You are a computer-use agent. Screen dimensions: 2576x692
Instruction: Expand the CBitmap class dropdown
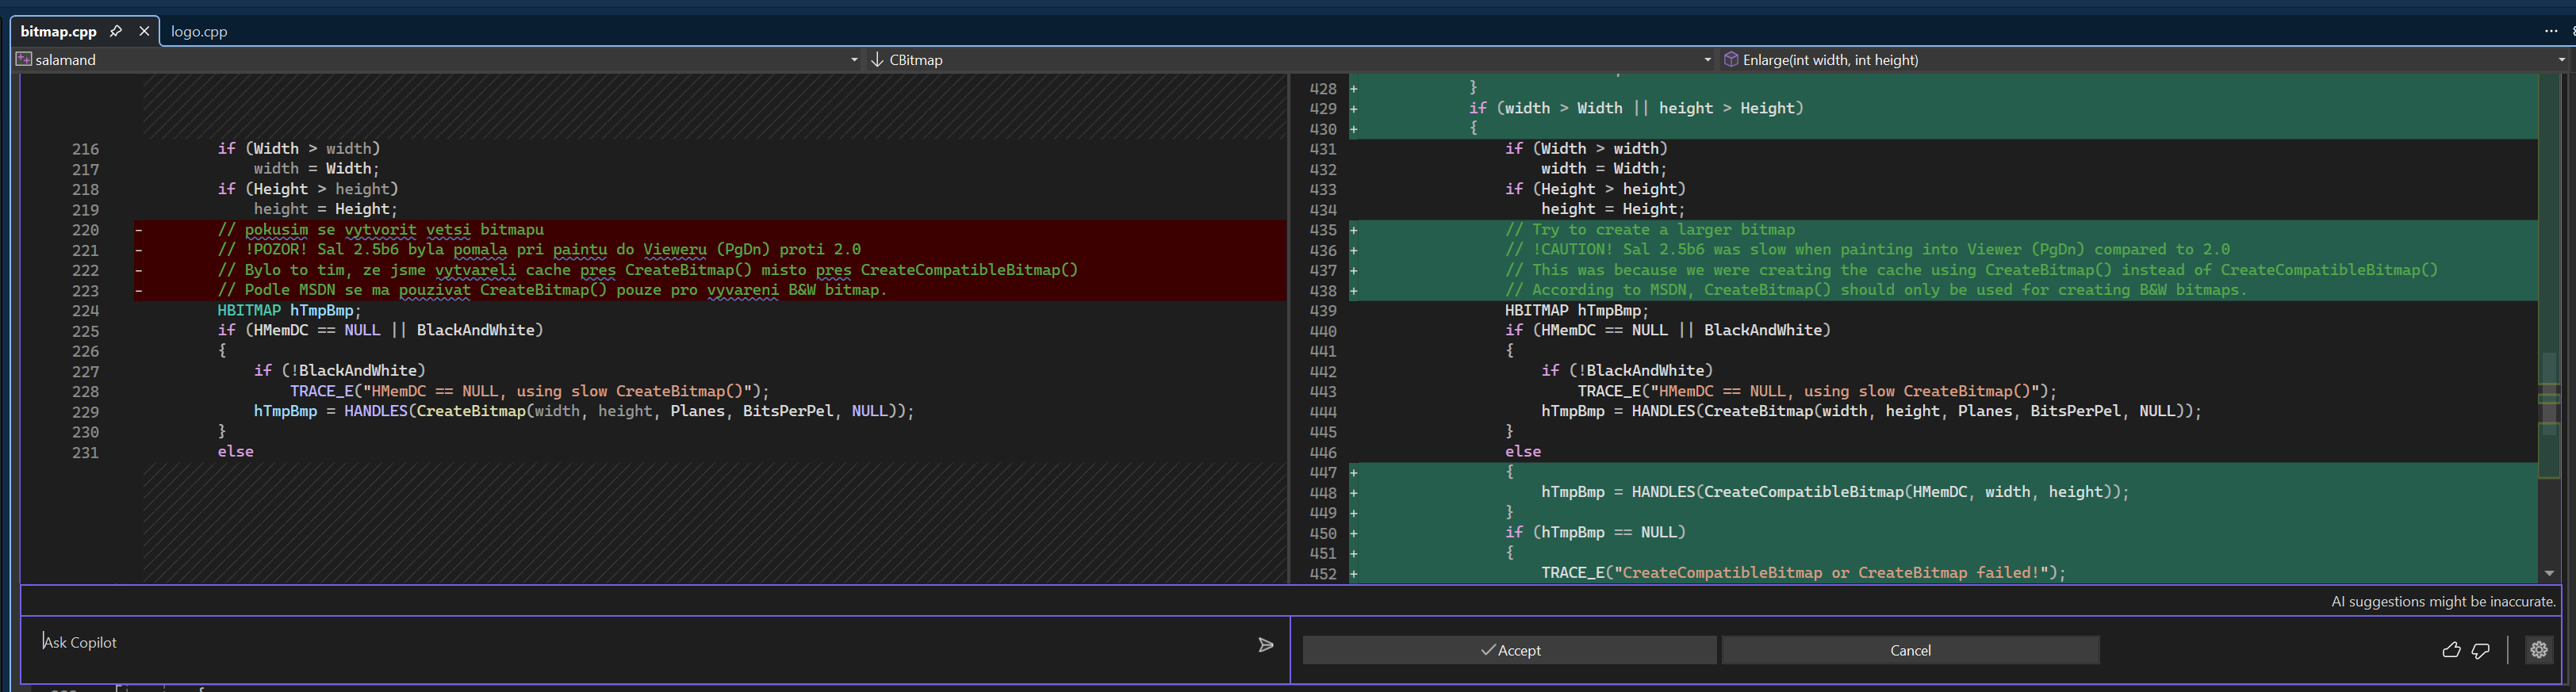pyautogui.click(x=1707, y=60)
